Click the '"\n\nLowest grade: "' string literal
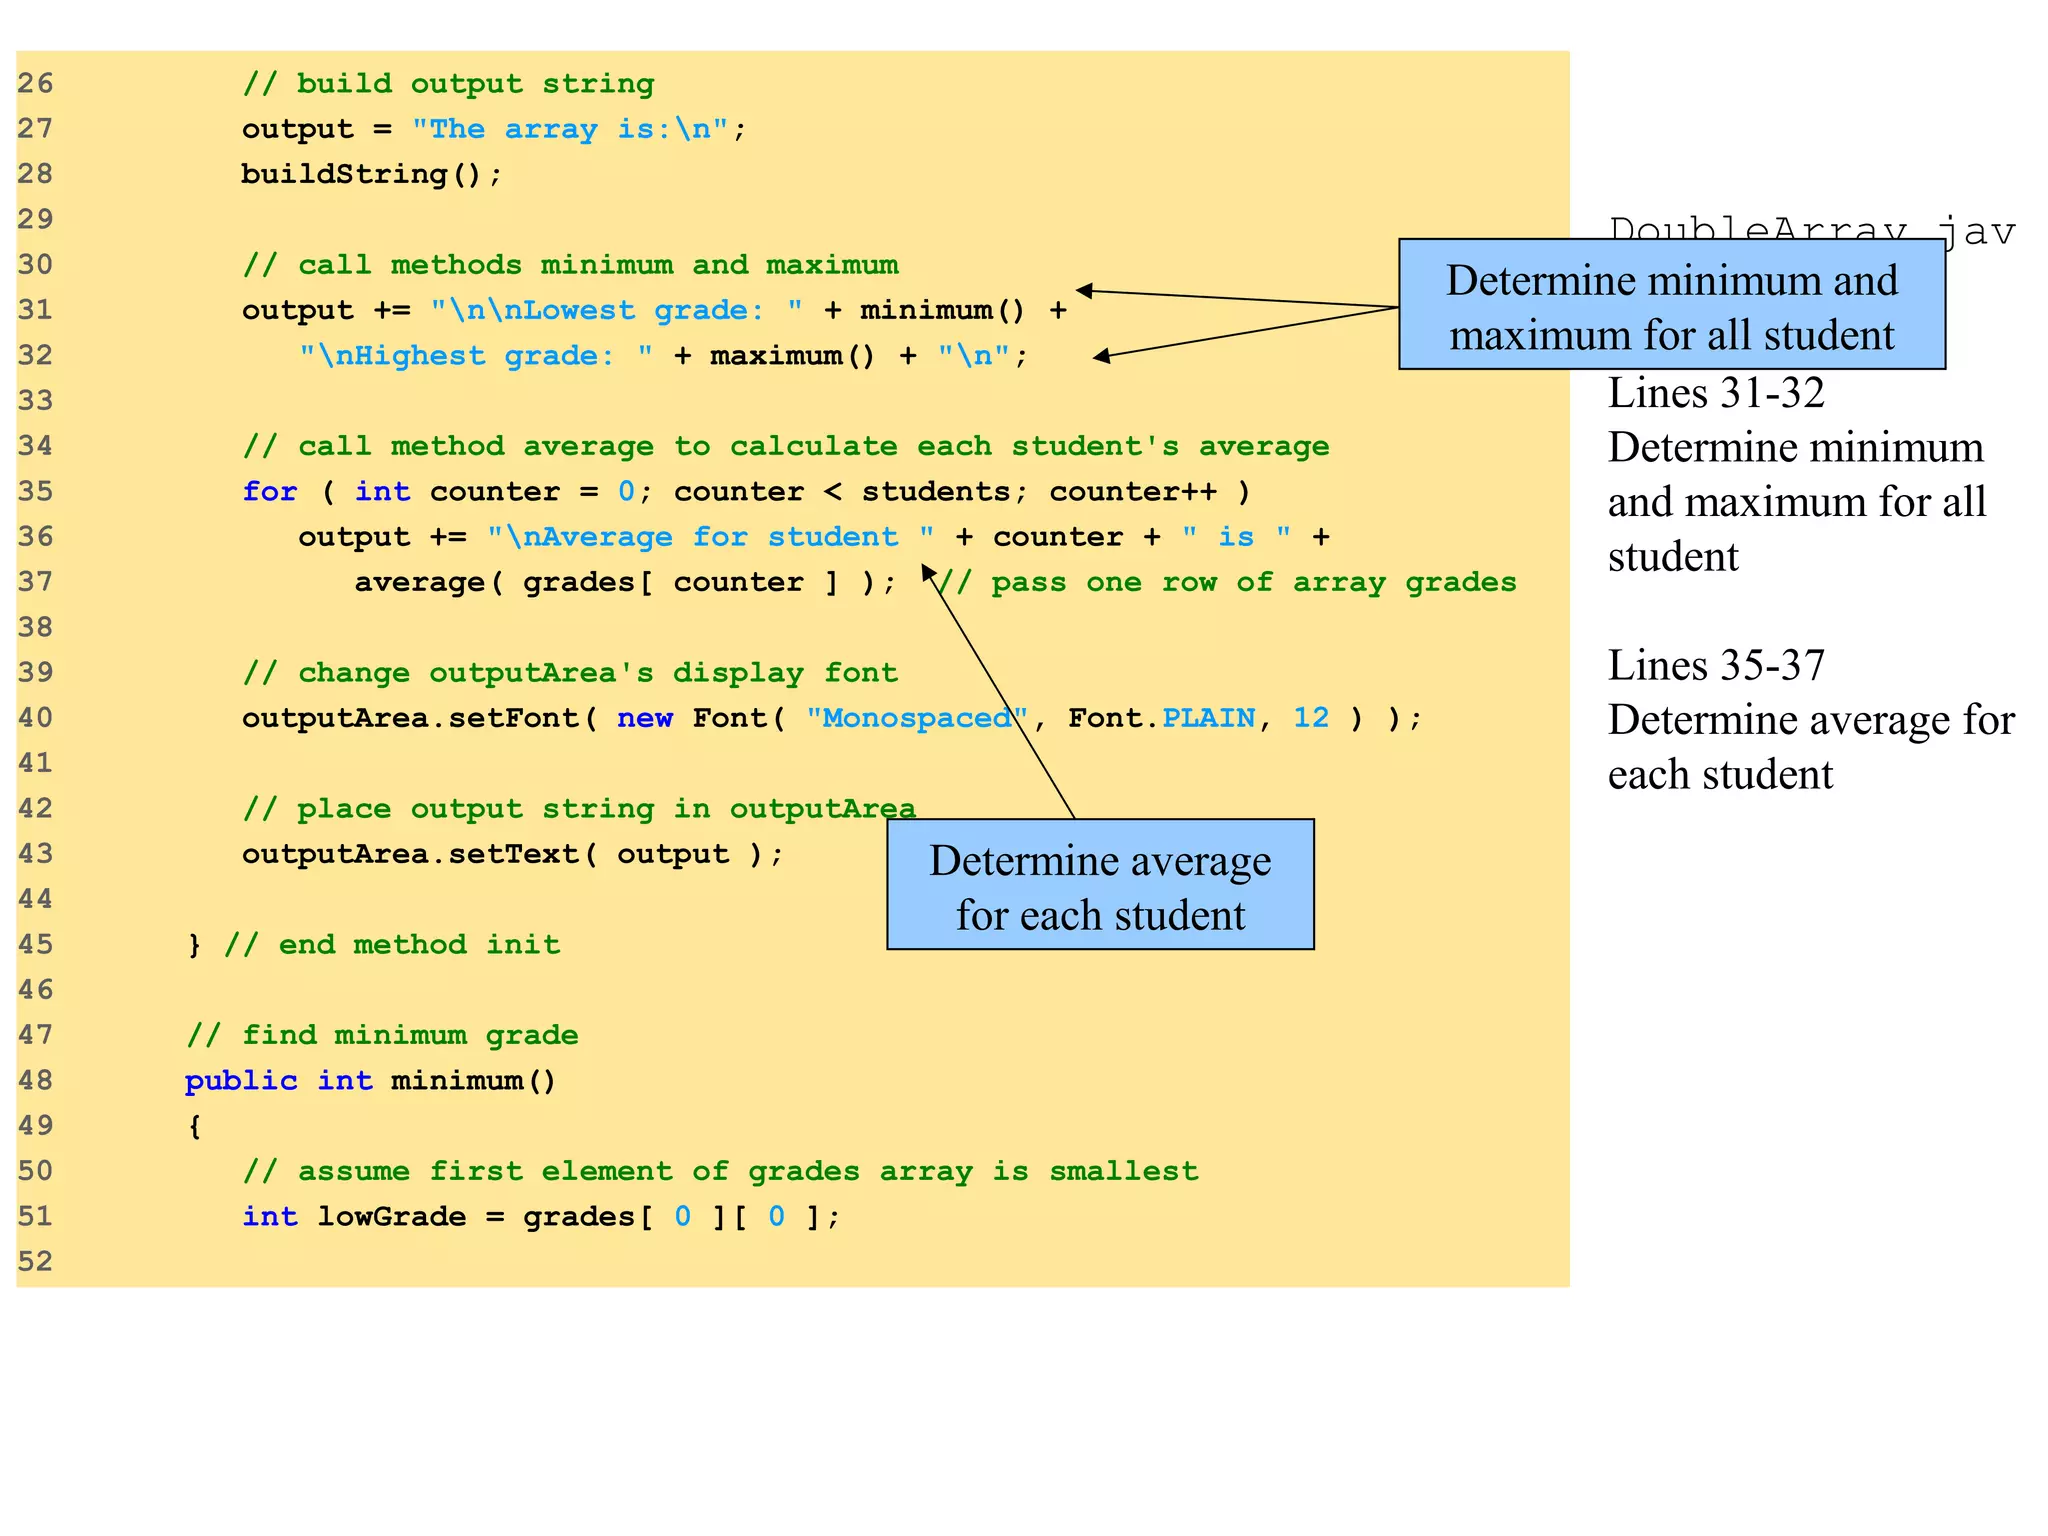Viewport: 2048px width, 1536px height. coord(617,310)
